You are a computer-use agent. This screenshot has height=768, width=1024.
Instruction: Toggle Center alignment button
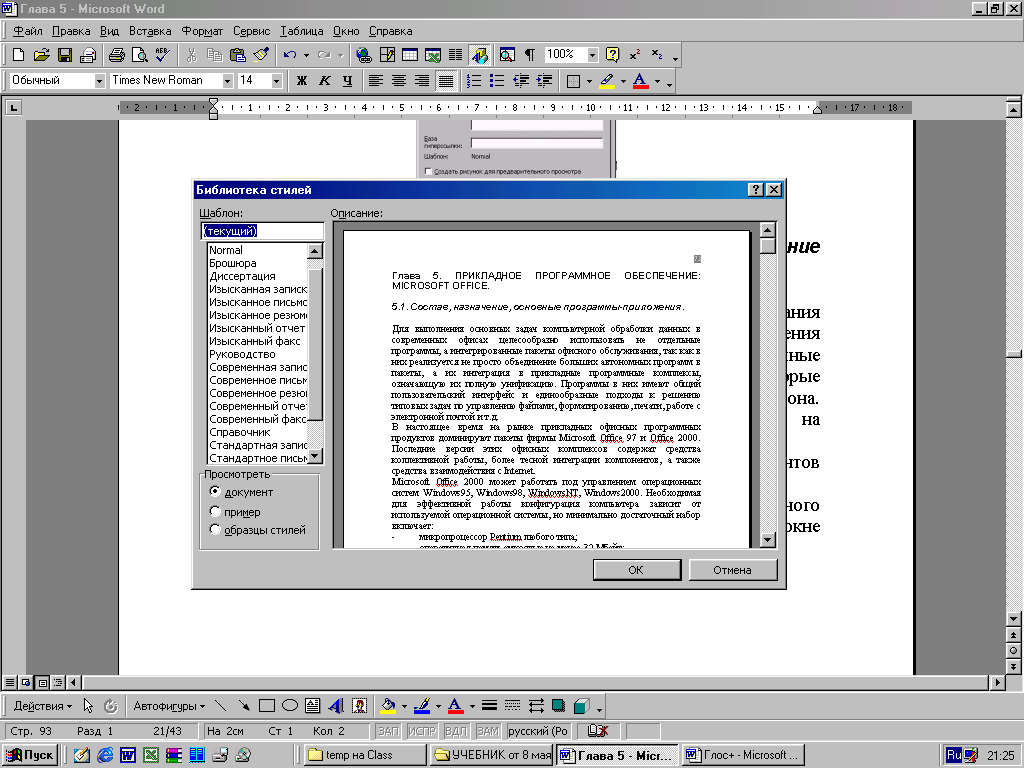click(x=399, y=80)
